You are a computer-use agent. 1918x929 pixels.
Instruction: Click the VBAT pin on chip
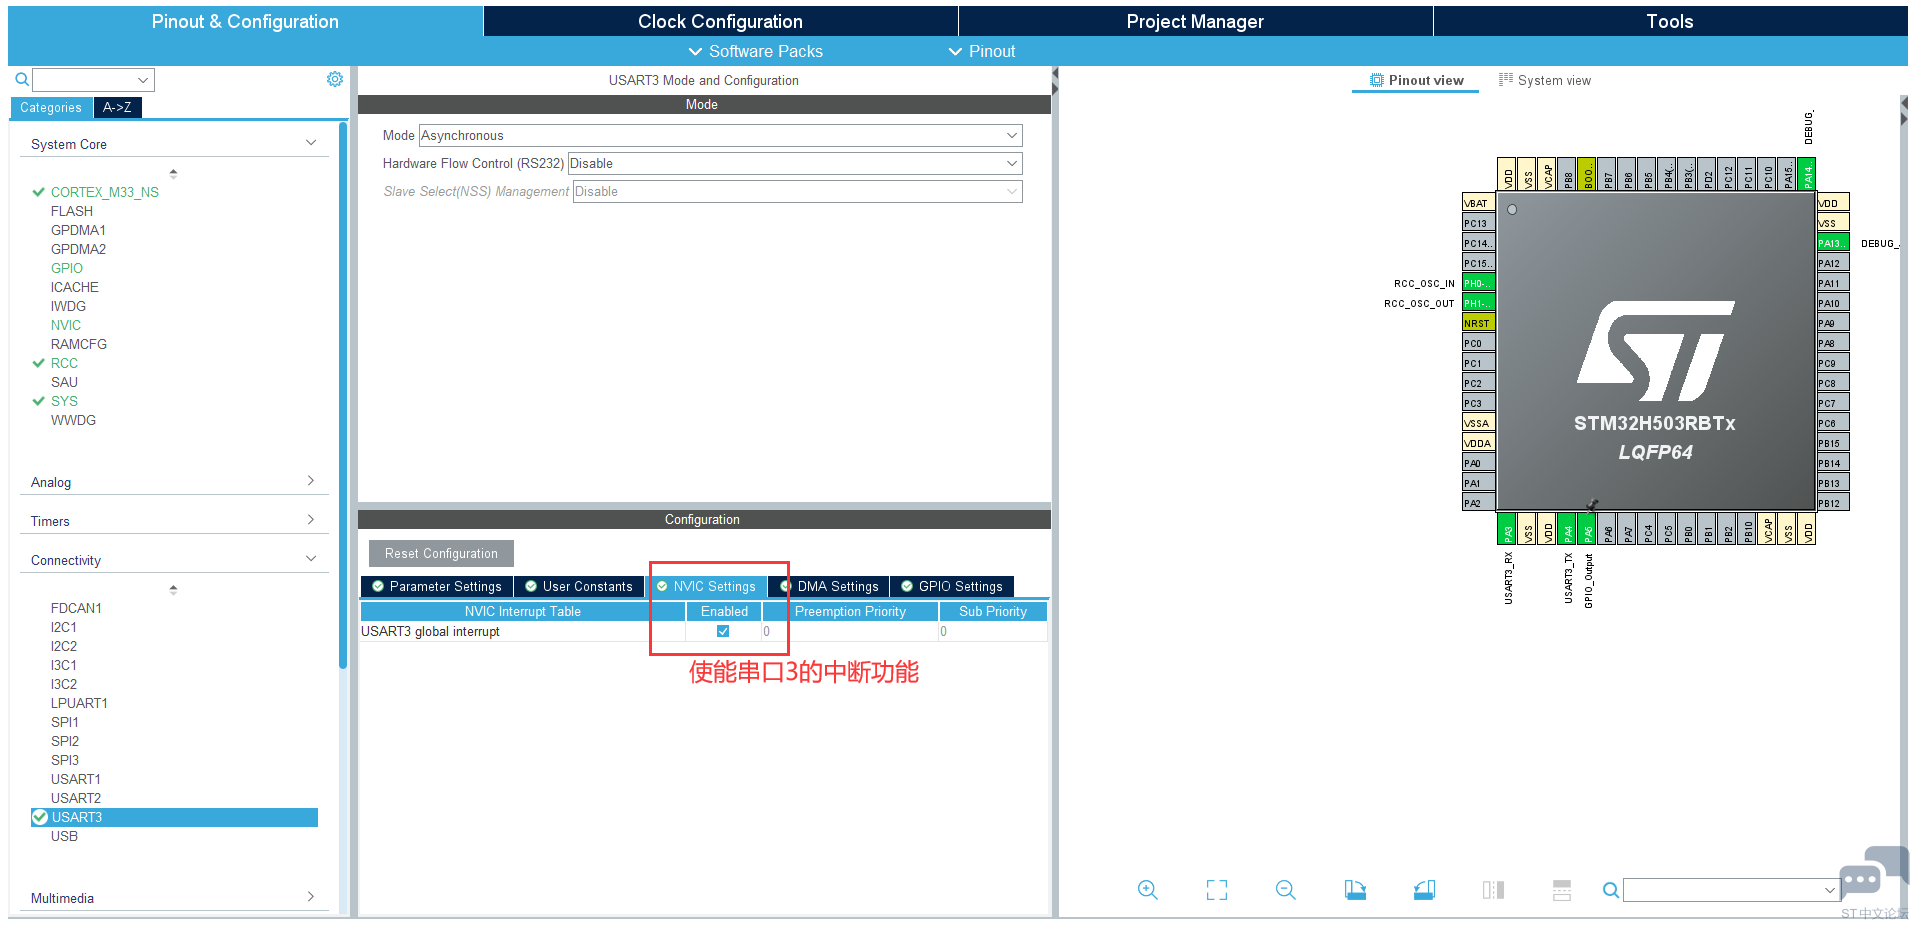coord(1479,203)
